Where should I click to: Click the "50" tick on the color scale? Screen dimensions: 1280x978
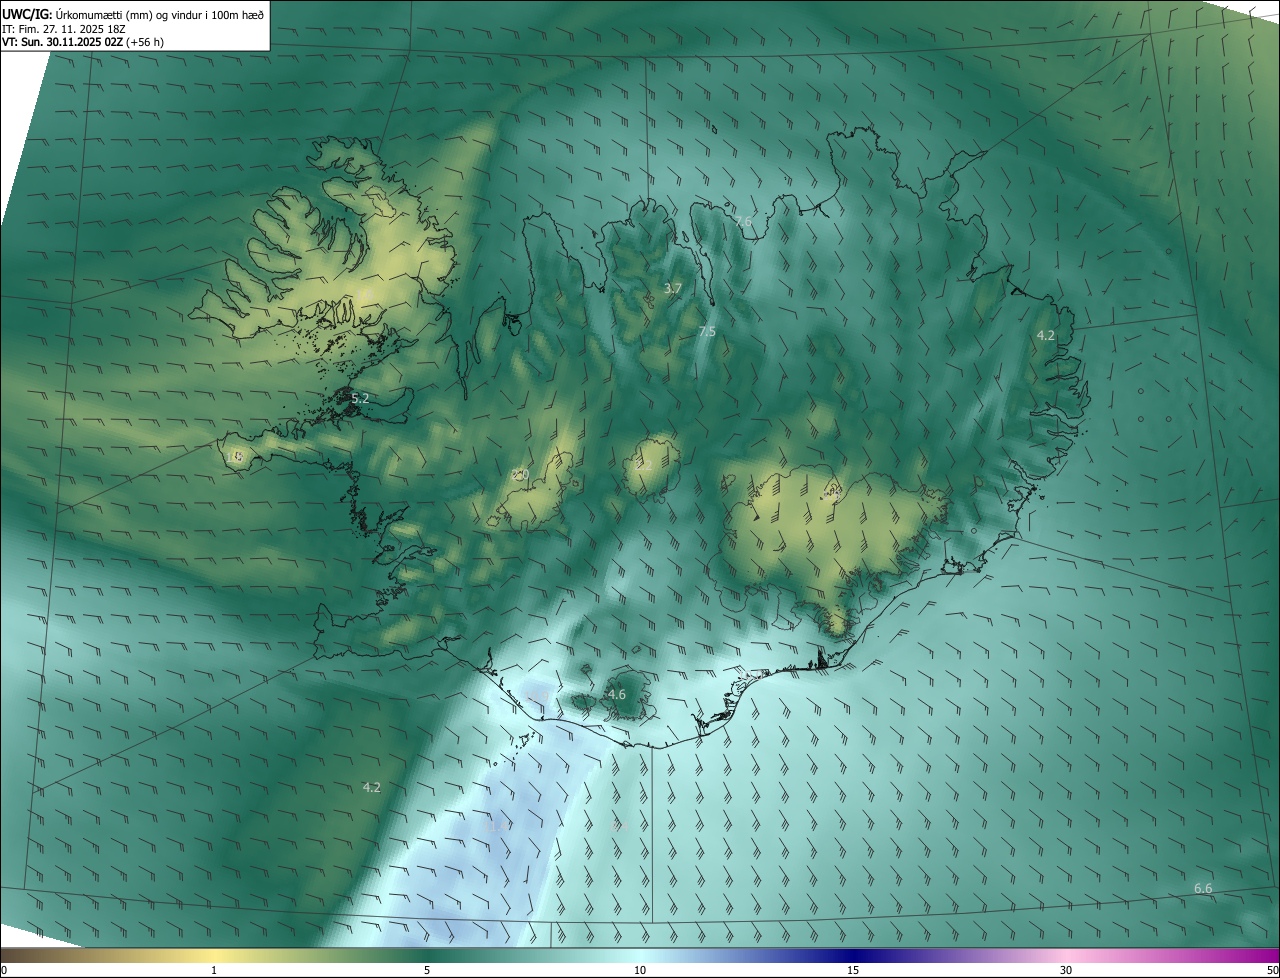tap(1272, 970)
